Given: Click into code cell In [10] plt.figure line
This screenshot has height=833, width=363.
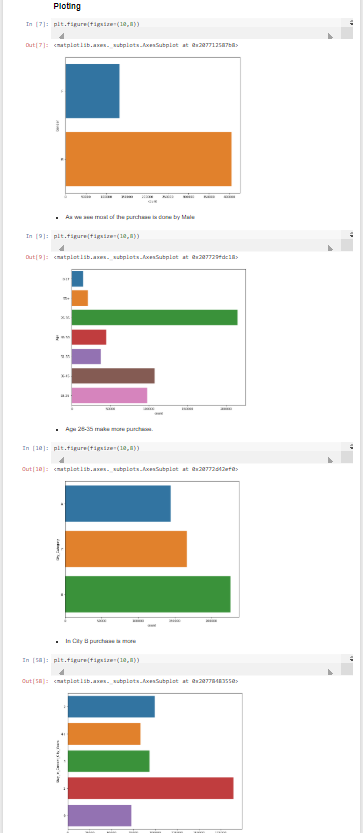Looking at the screenshot, I should tap(97, 448).
